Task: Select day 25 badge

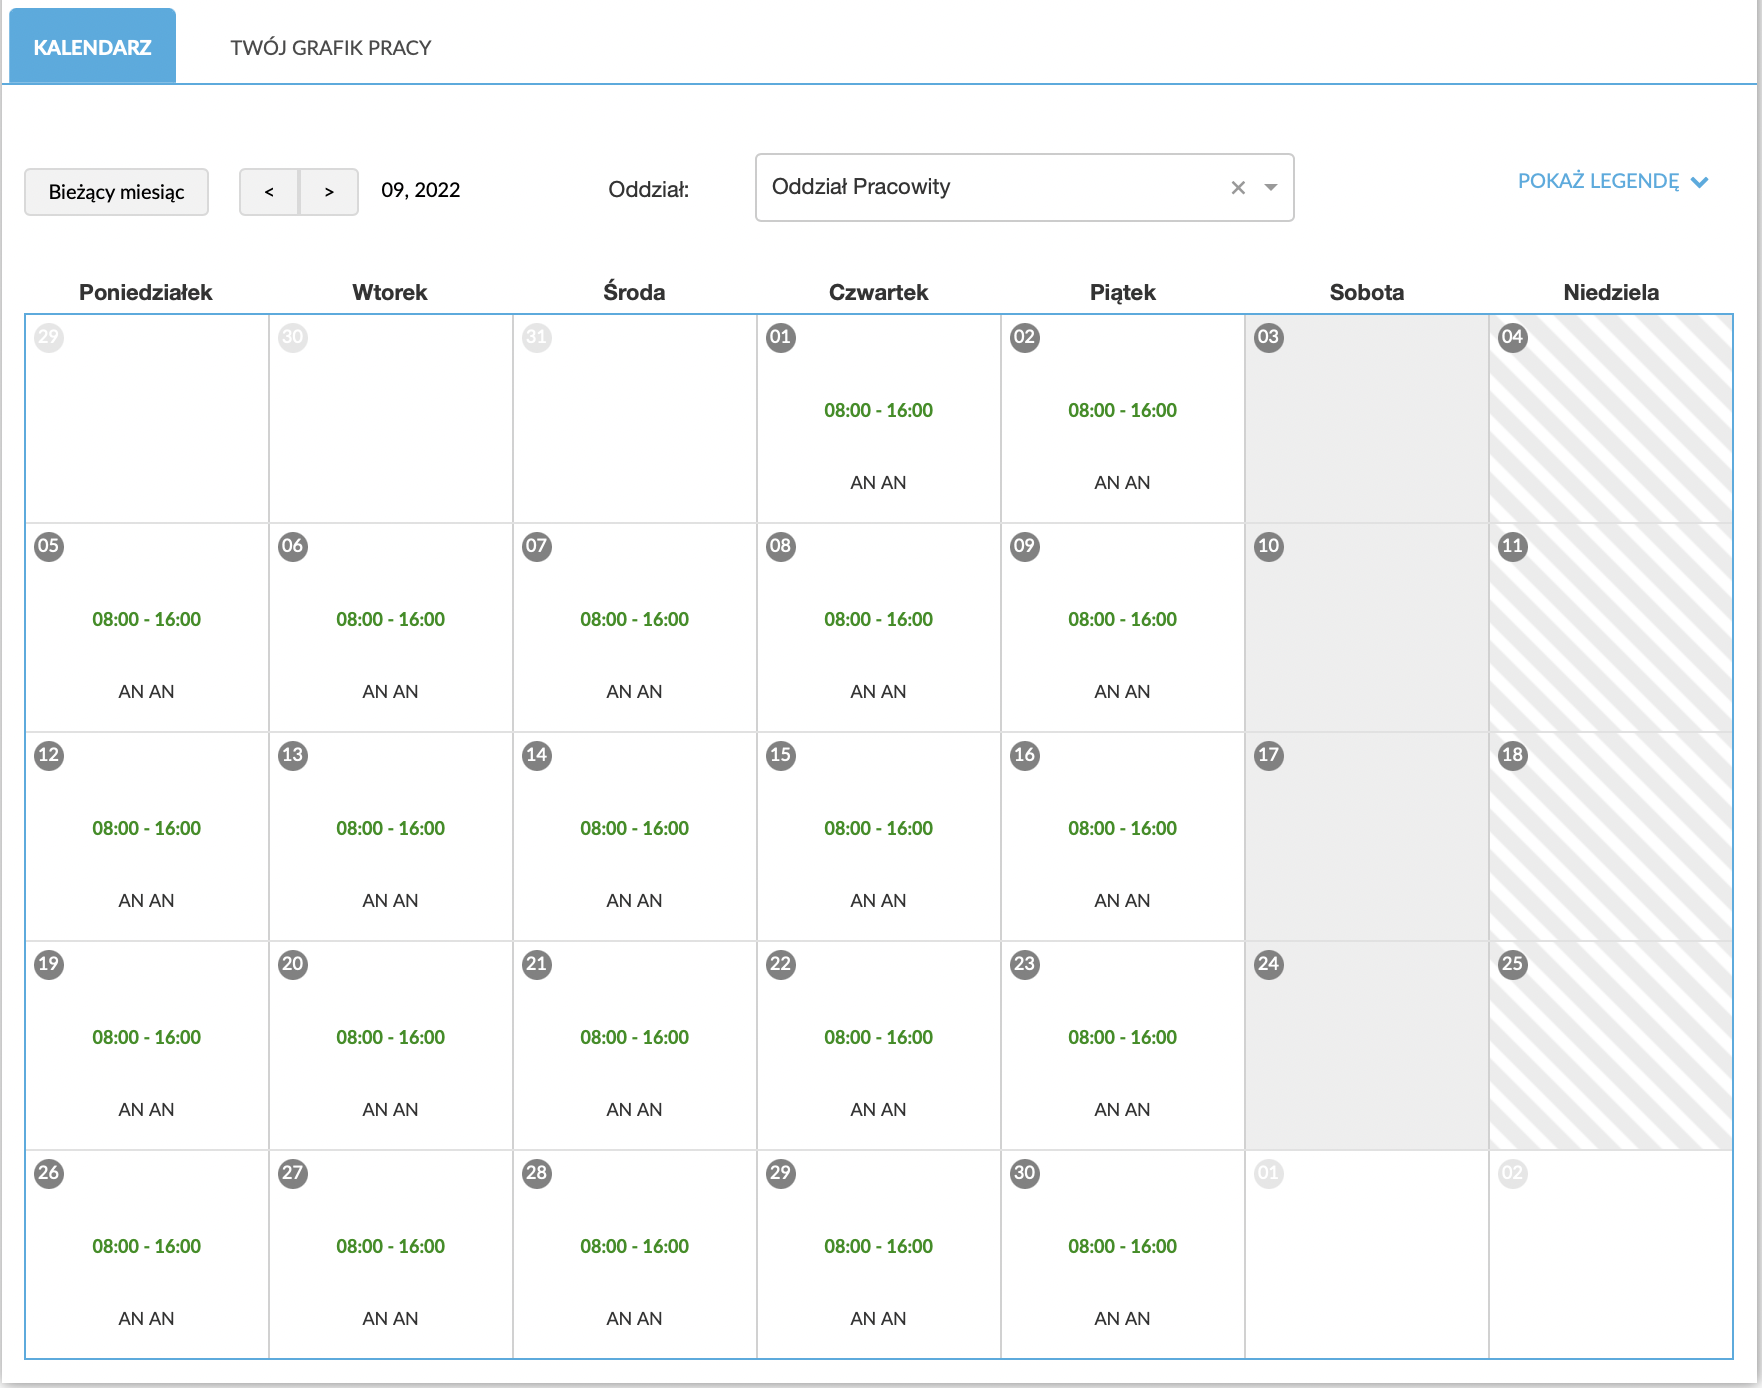Action: coord(1513,964)
